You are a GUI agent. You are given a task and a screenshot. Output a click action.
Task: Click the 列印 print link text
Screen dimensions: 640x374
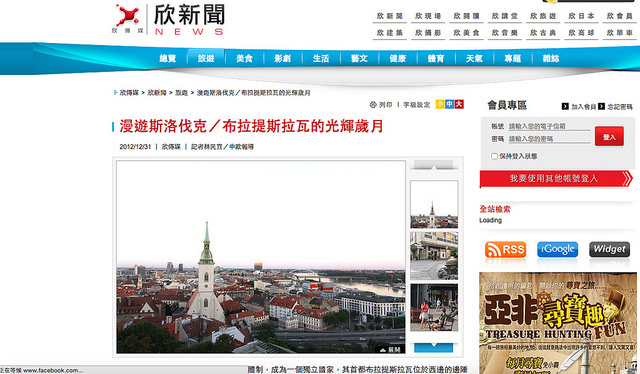click(x=385, y=105)
